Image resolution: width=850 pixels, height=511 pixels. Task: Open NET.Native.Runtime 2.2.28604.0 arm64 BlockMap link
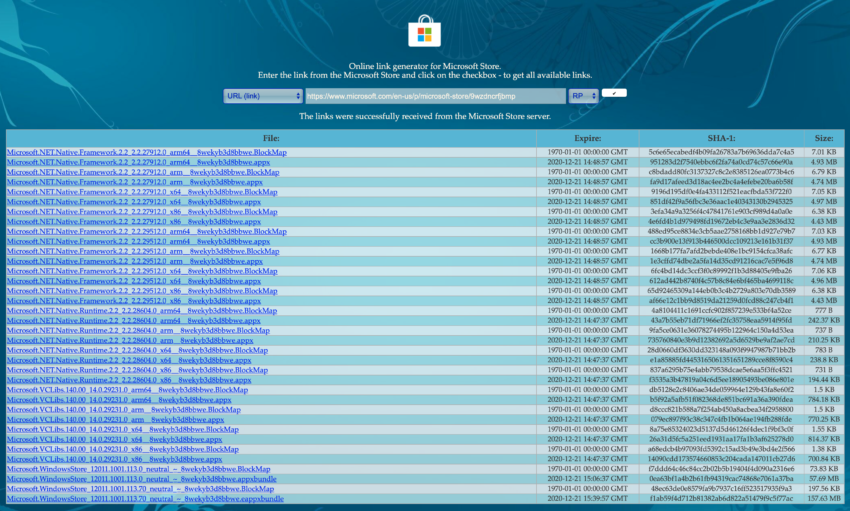(x=142, y=311)
